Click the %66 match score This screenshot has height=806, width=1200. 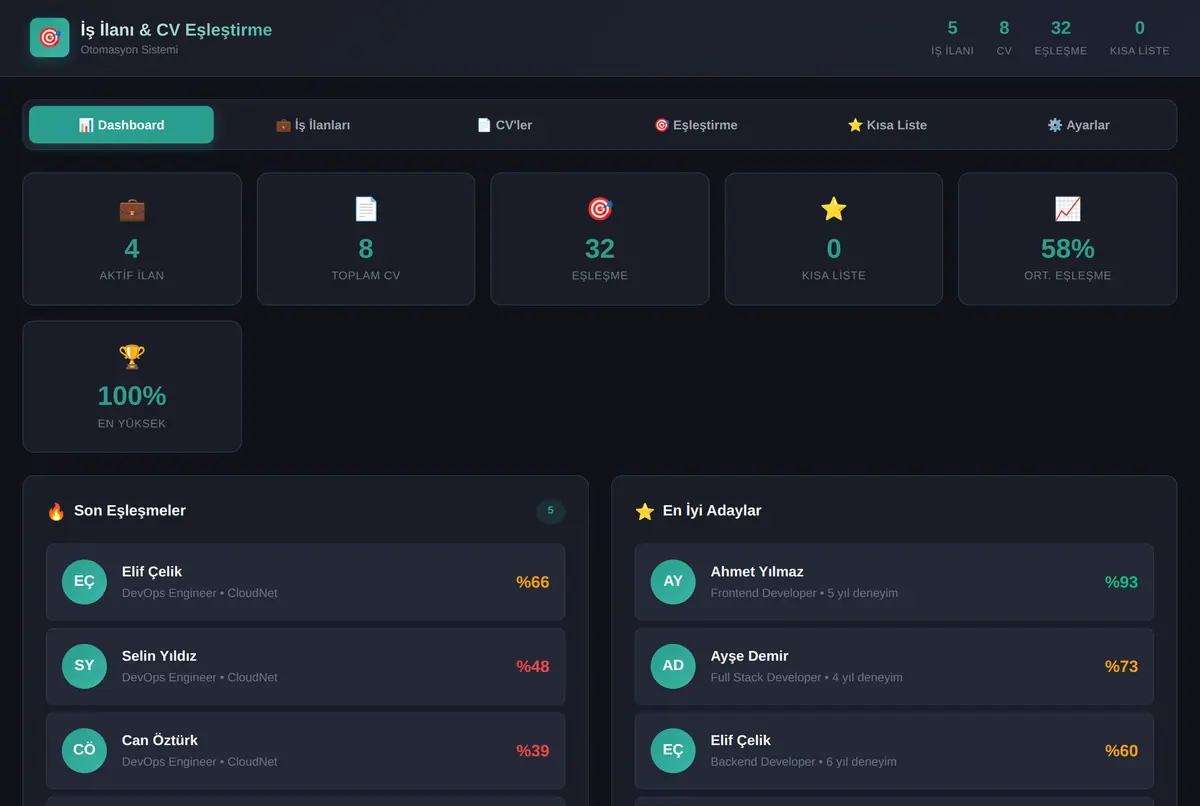click(x=533, y=582)
